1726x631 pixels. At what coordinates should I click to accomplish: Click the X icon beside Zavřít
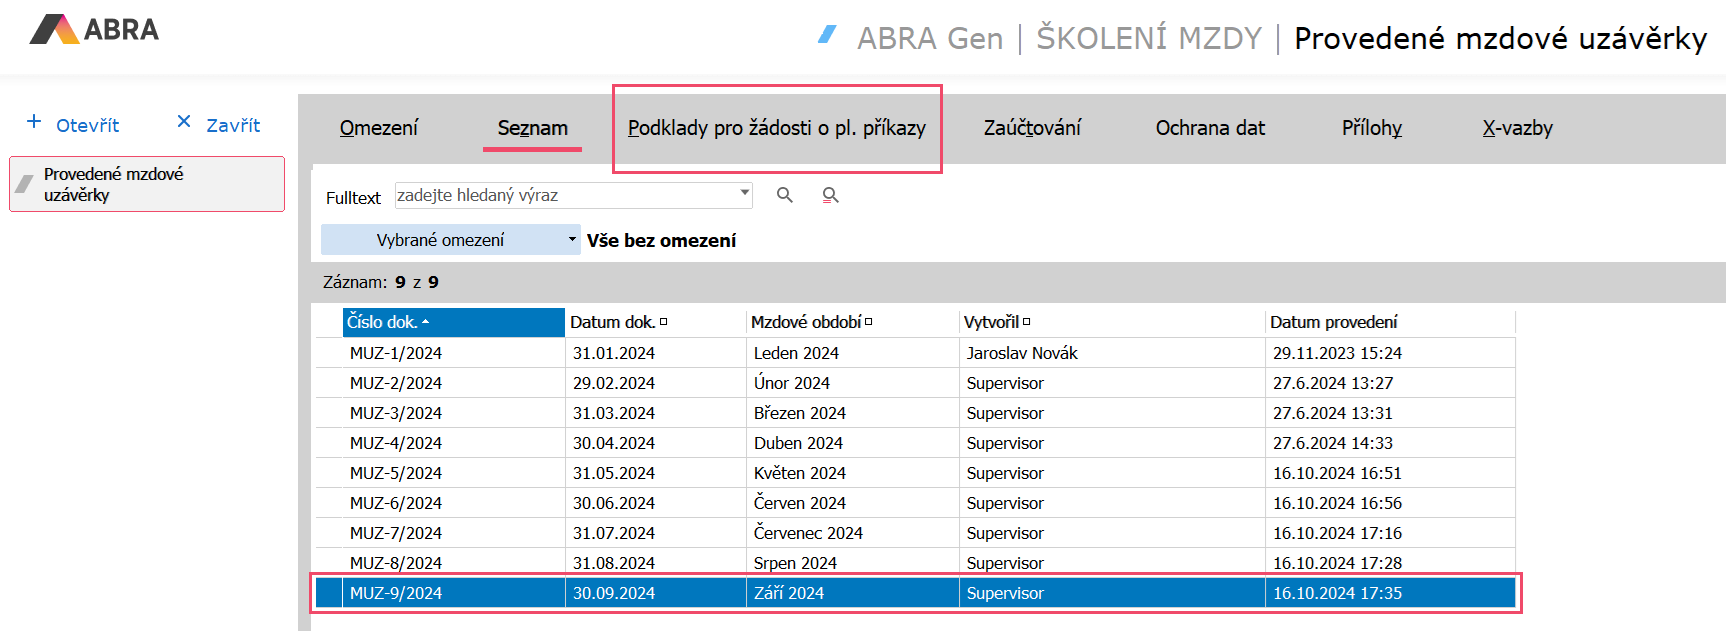click(184, 122)
